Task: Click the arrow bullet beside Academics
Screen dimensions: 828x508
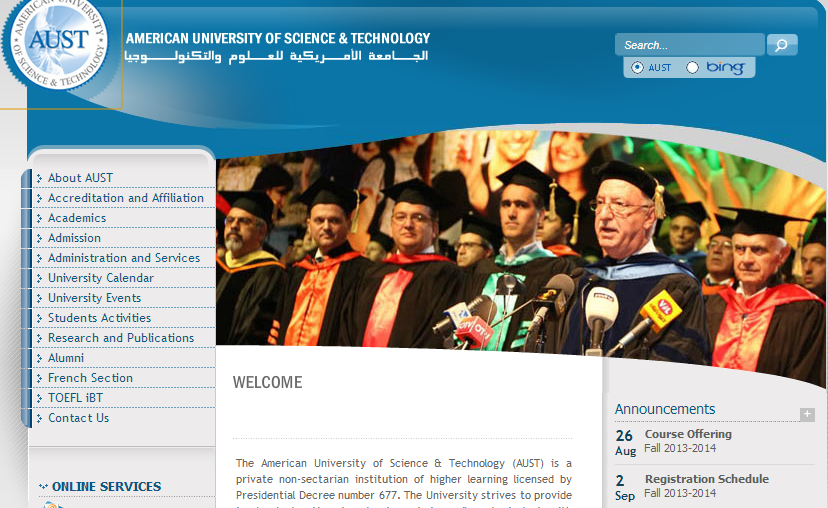Action: point(39,219)
